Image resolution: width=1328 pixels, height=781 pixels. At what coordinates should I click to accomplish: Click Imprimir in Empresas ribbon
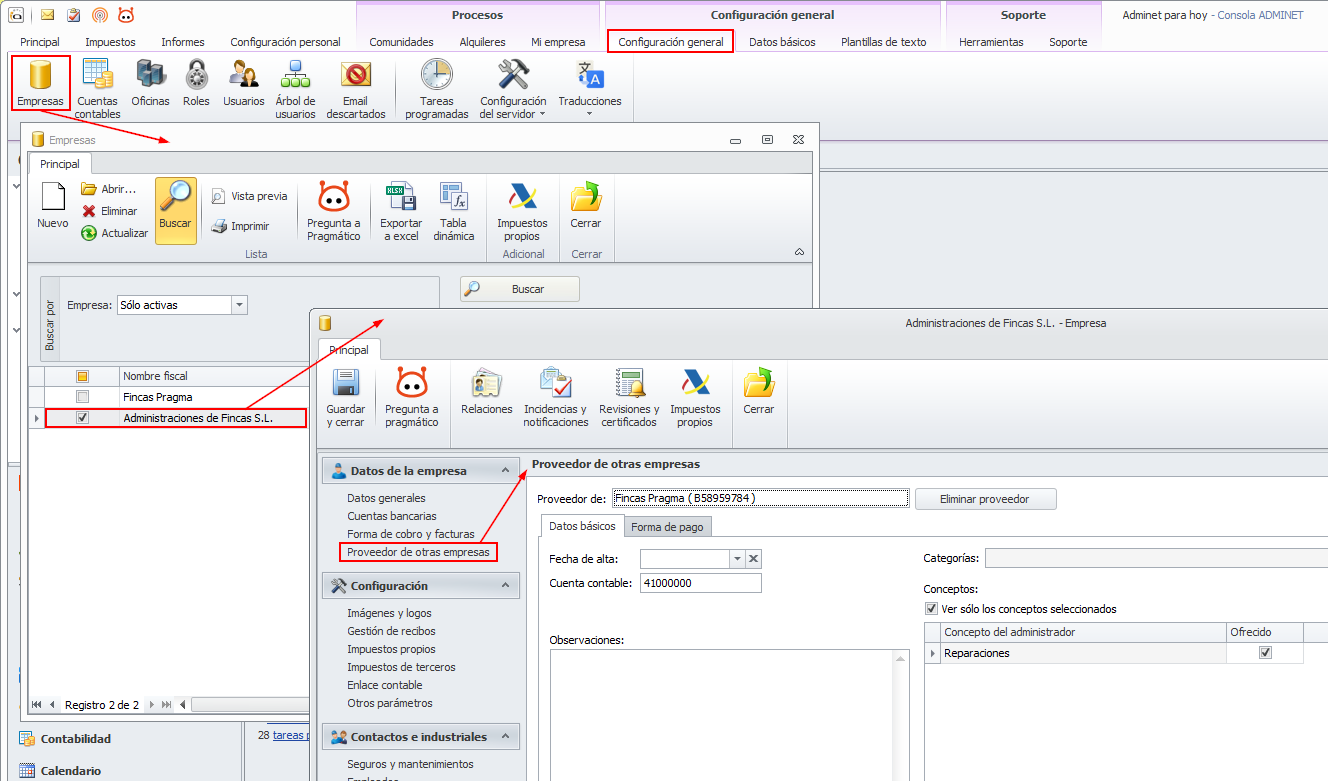[240, 226]
